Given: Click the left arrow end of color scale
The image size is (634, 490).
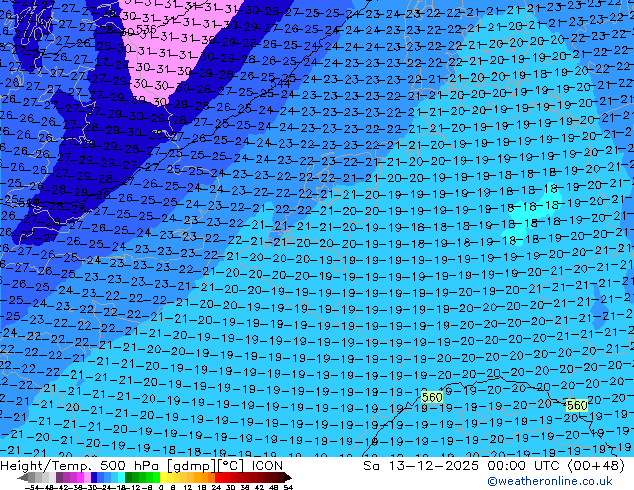Looking at the screenshot, I should click(22, 477).
